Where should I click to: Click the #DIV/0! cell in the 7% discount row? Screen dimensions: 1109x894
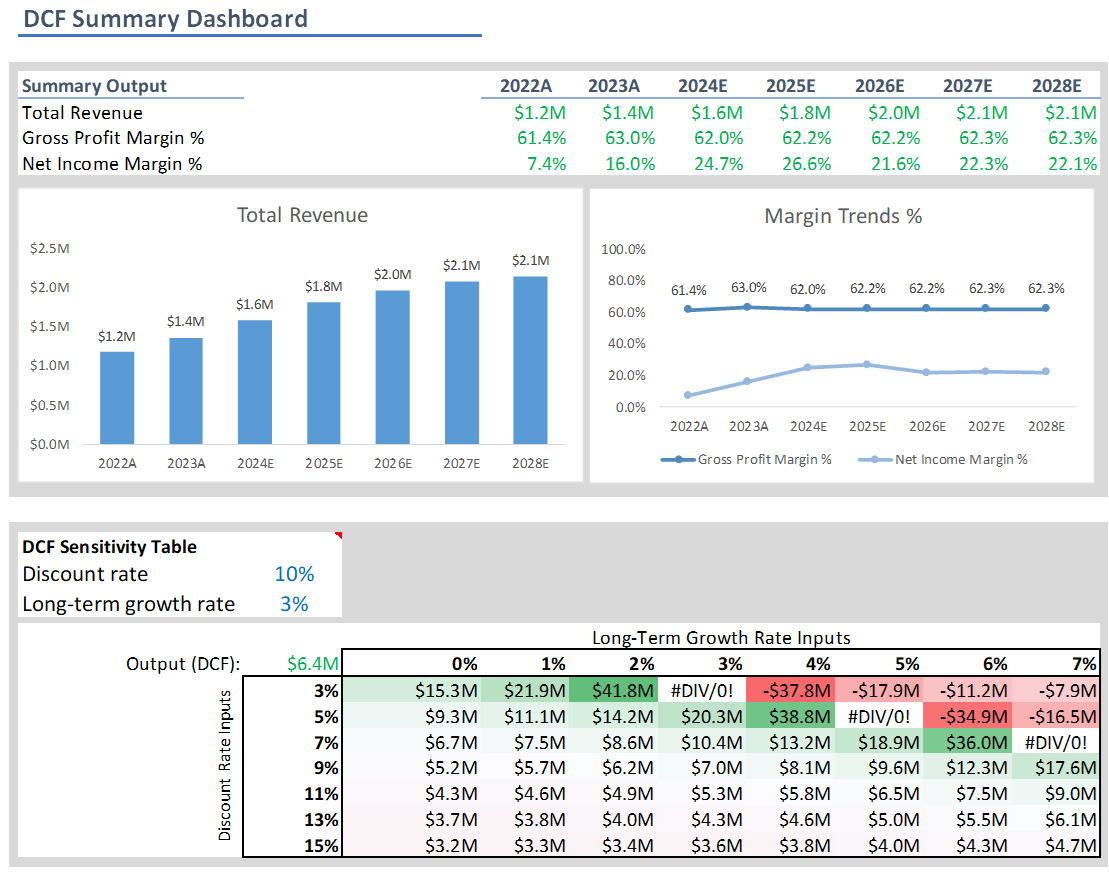1054,743
